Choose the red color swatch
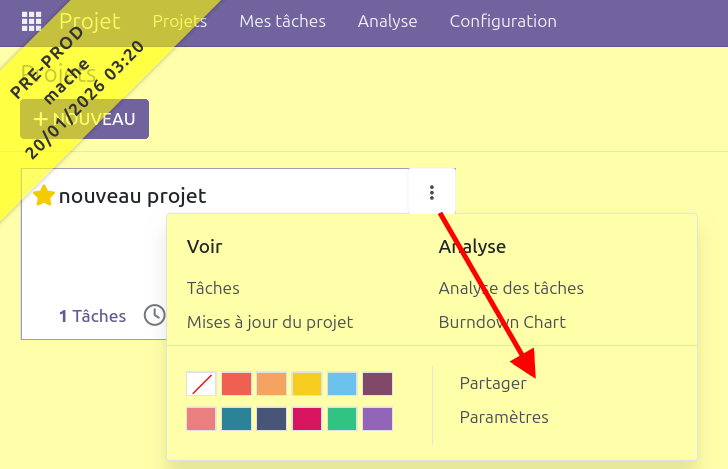The width and height of the screenshot is (728, 469). pyautogui.click(x=236, y=384)
